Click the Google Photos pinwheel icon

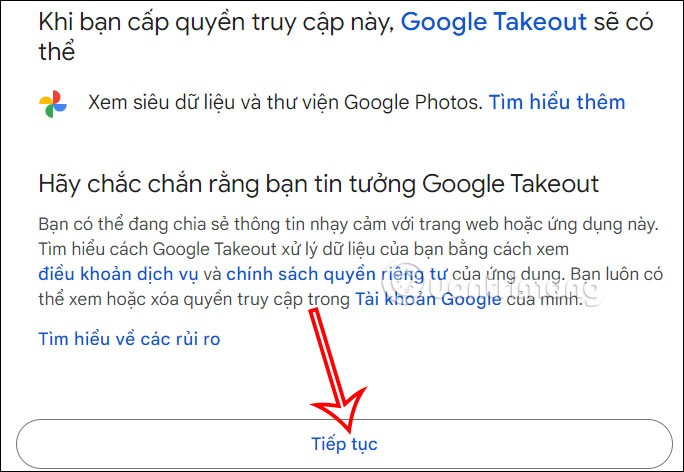[53, 104]
